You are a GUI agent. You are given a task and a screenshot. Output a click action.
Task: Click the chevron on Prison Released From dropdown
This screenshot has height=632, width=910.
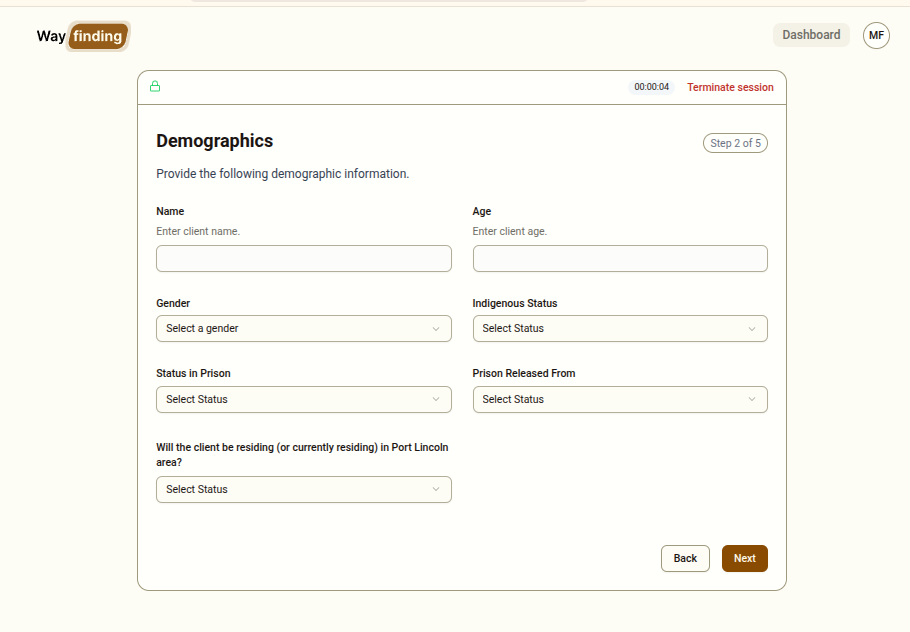(x=753, y=399)
